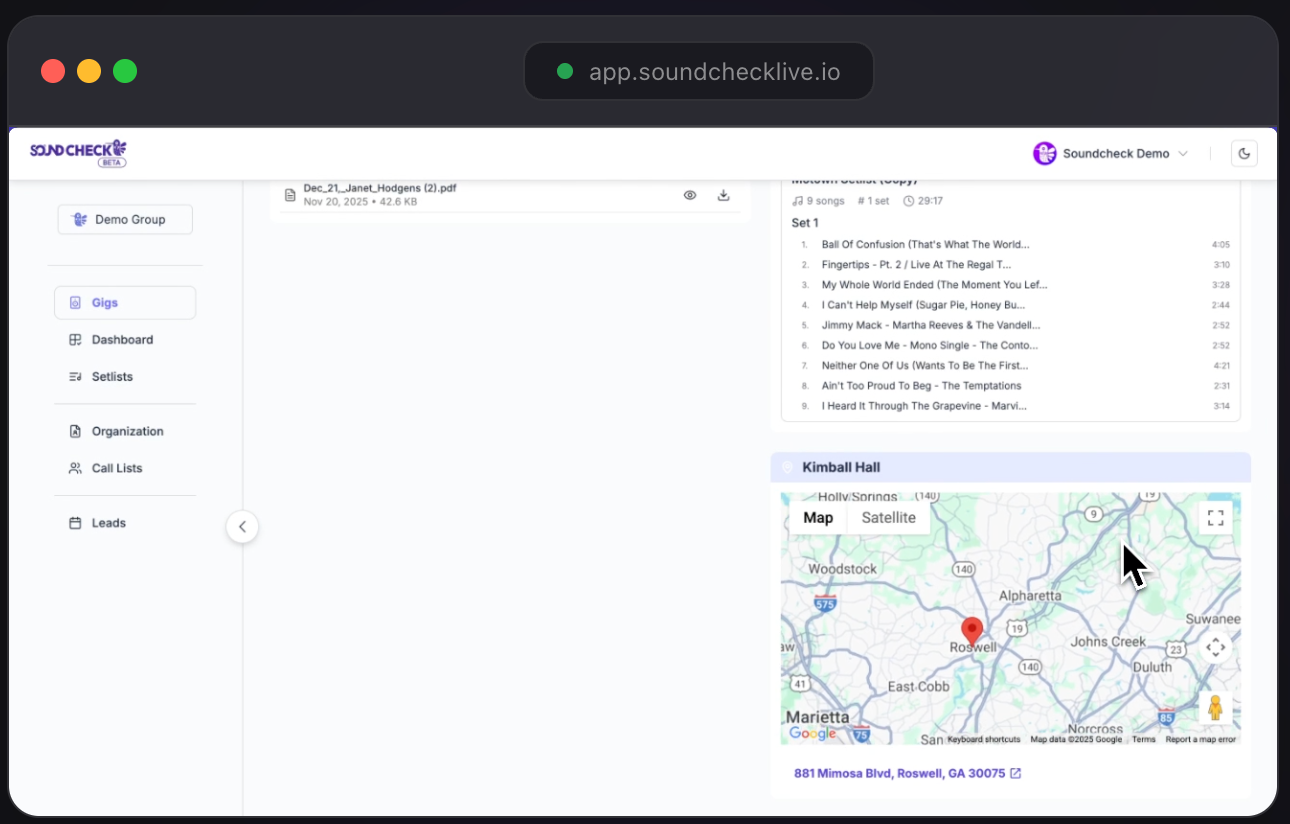The image size is (1290, 824).
Task: Click the Leads calendar icon
Action: click(75, 523)
